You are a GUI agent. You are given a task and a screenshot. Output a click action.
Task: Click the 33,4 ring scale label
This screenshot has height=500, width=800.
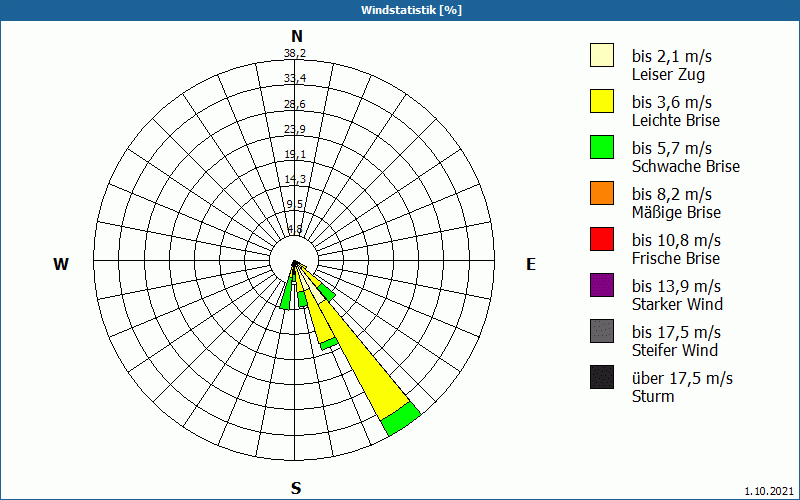(x=295, y=79)
